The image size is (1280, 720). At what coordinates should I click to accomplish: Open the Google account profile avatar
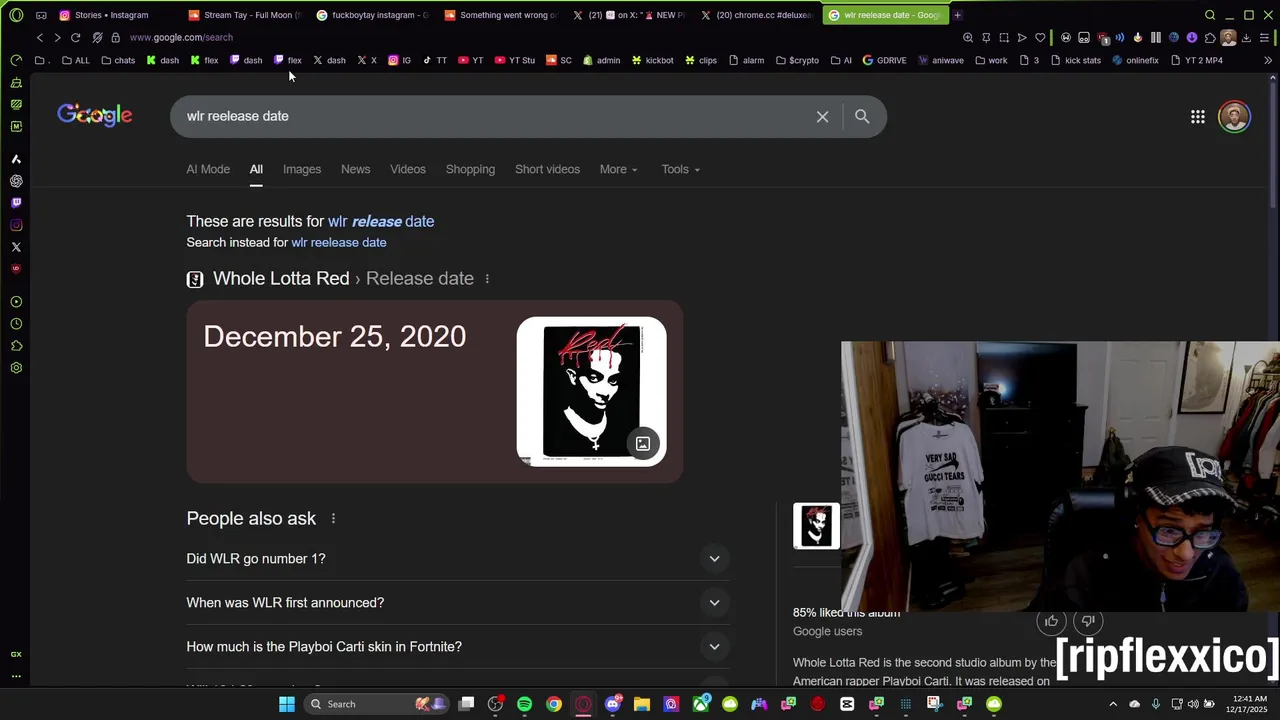1234,117
